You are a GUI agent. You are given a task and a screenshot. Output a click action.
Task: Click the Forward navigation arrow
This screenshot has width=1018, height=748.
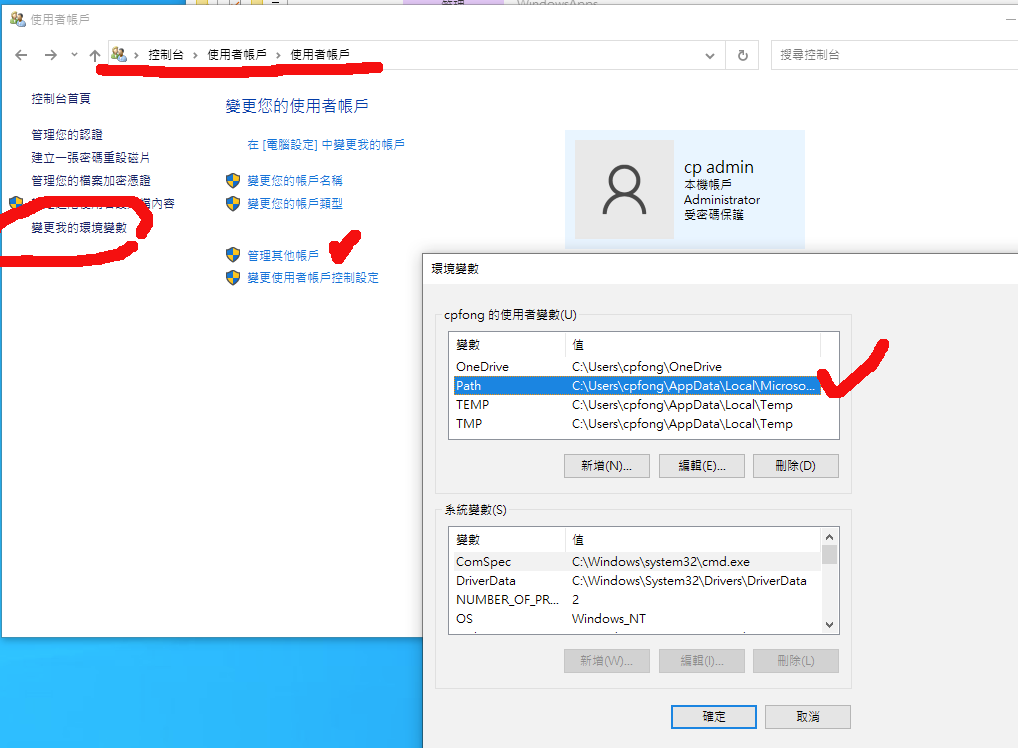point(50,55)
